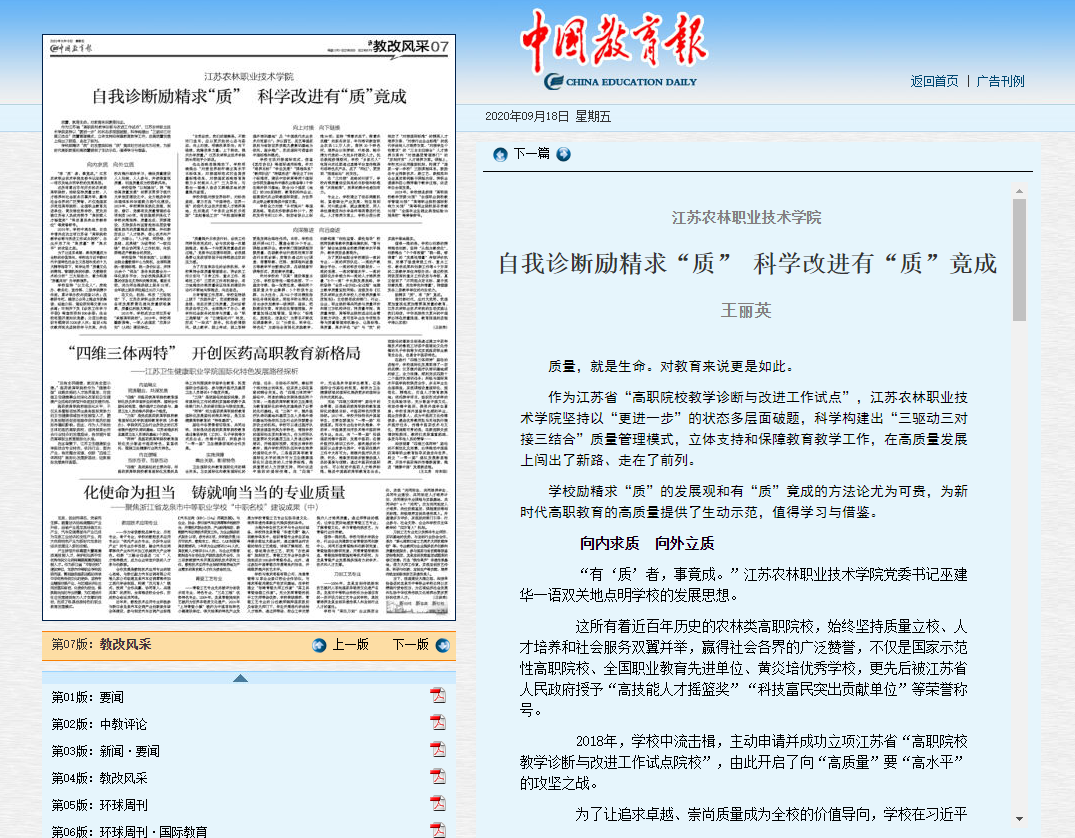The width and height of the screenshot is (1075, 838).
Task: Go to 返回首页 link
Action: point(934,81)
